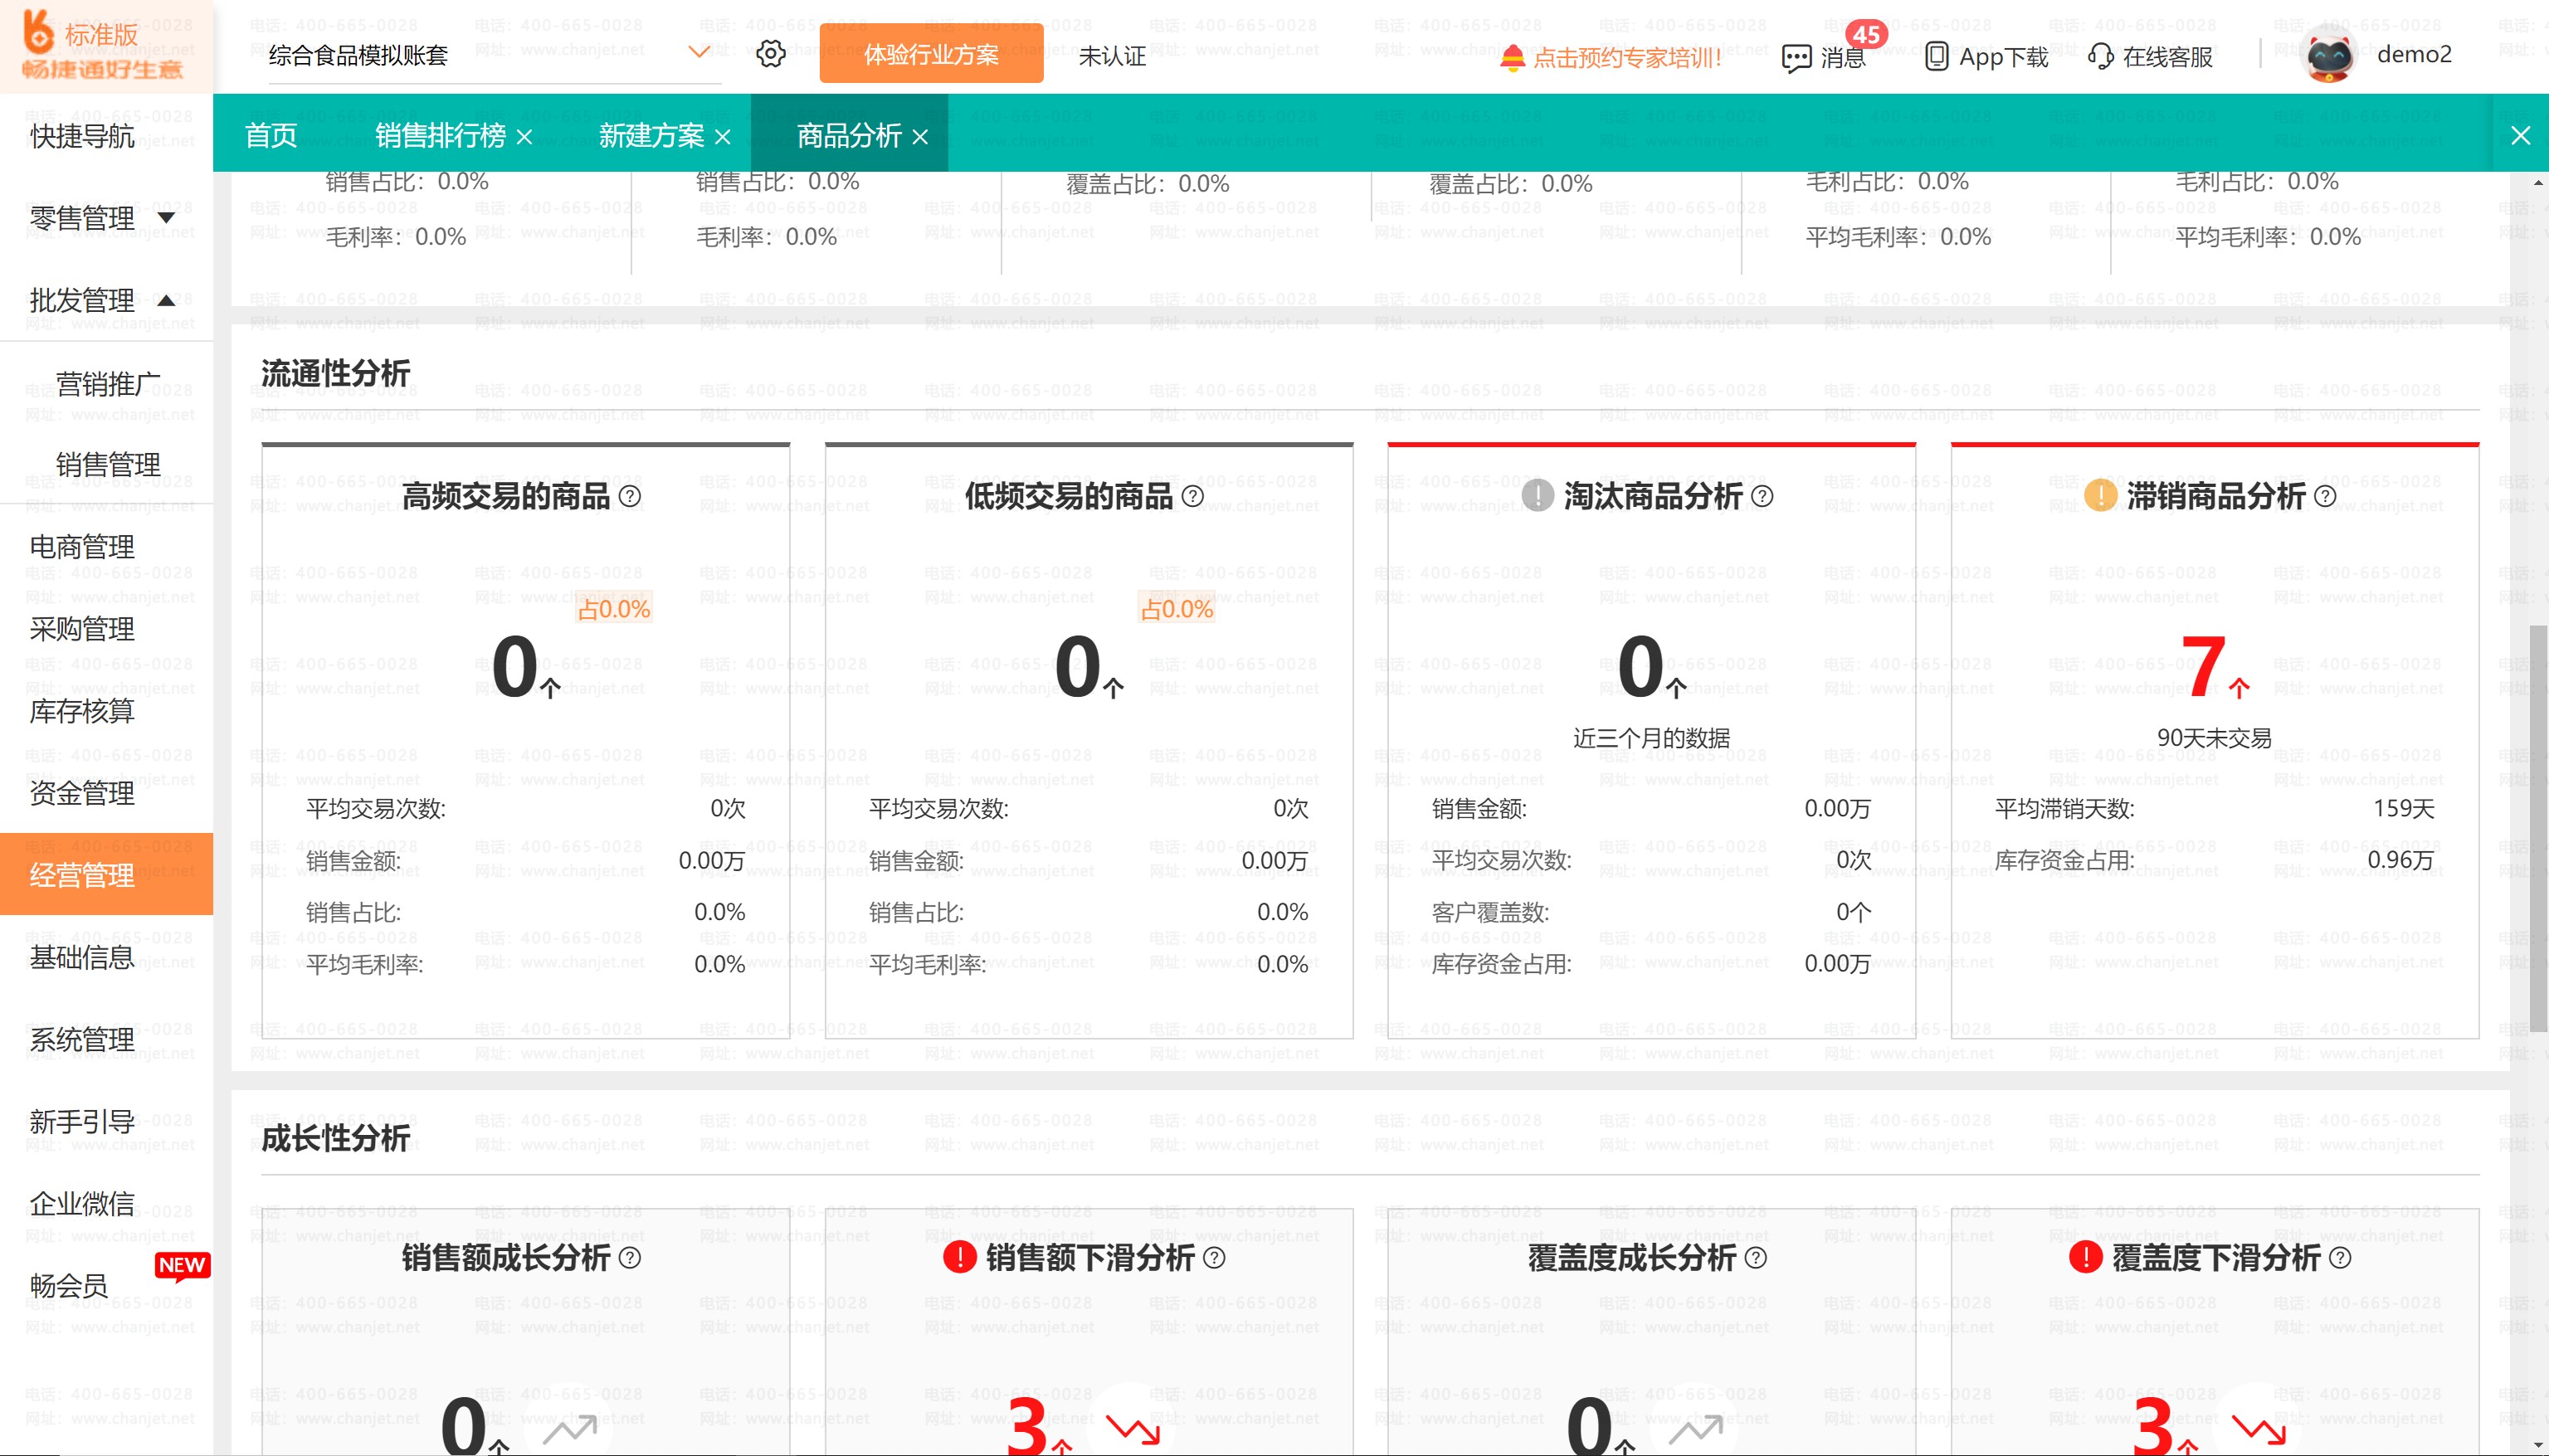Image resolution: width=2549 pixels, height=1456 pixels.
Task: Open 基础信息 in sidebar
Action: 82,957
